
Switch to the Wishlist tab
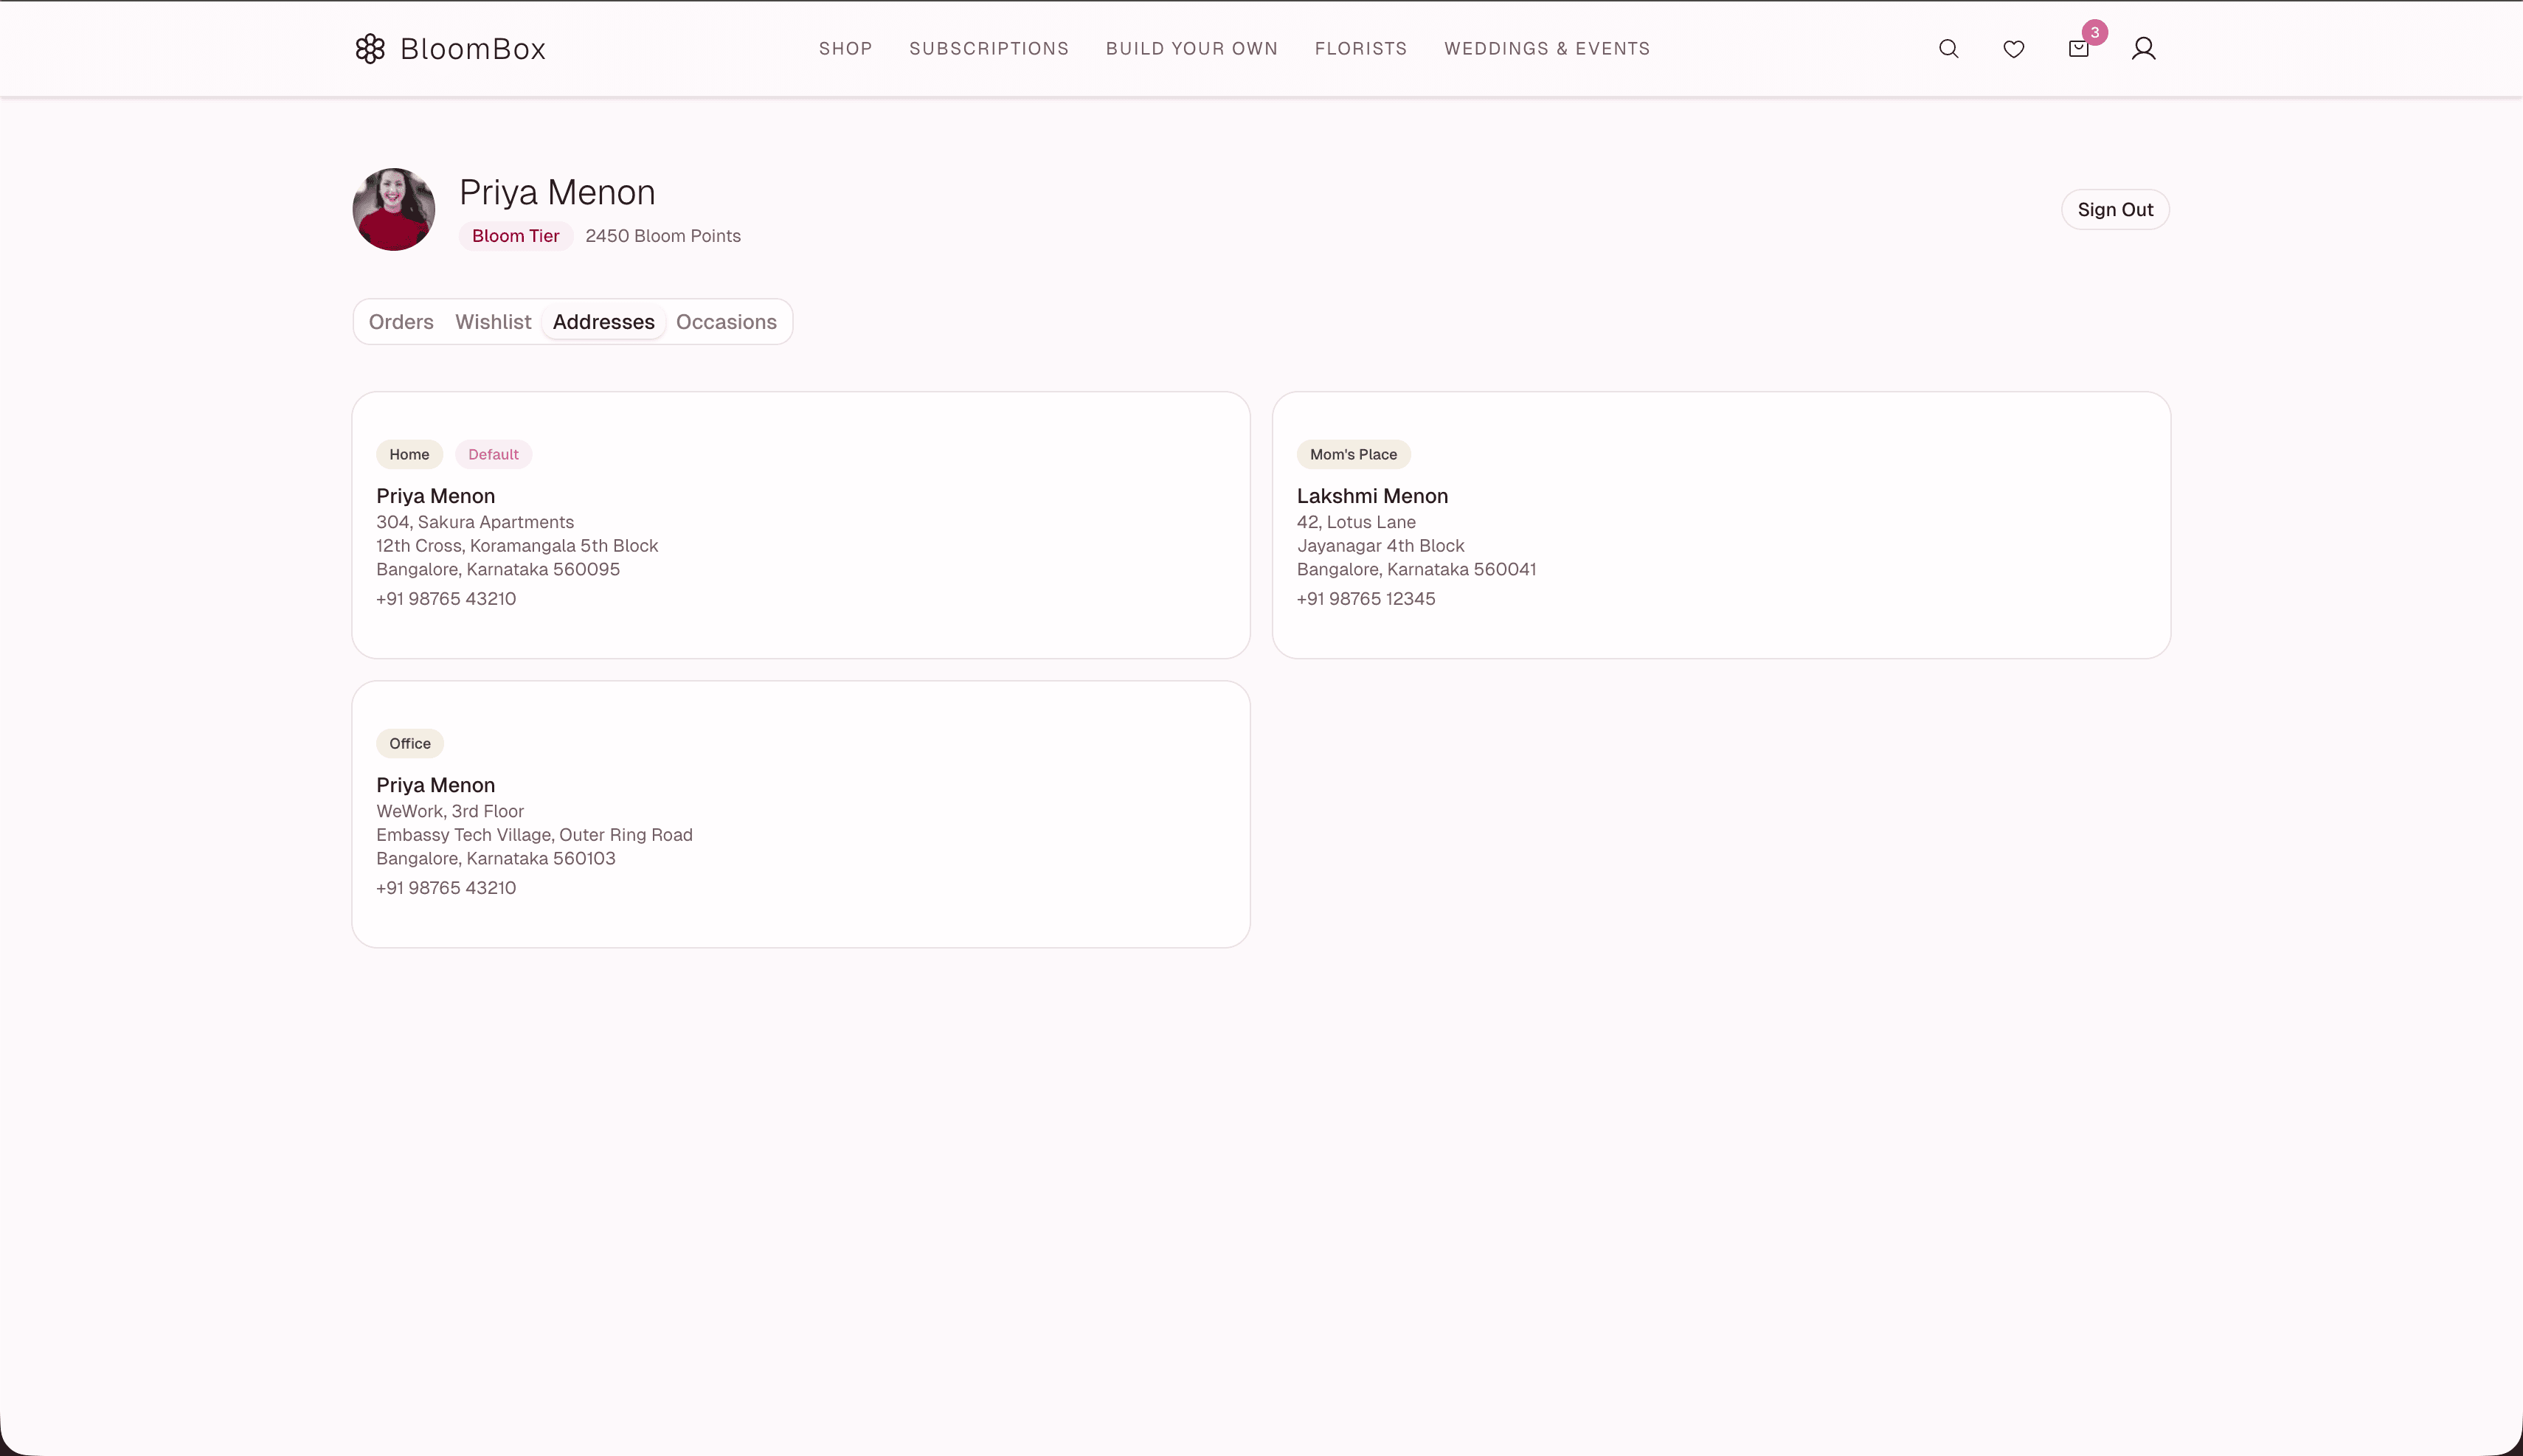493,321
